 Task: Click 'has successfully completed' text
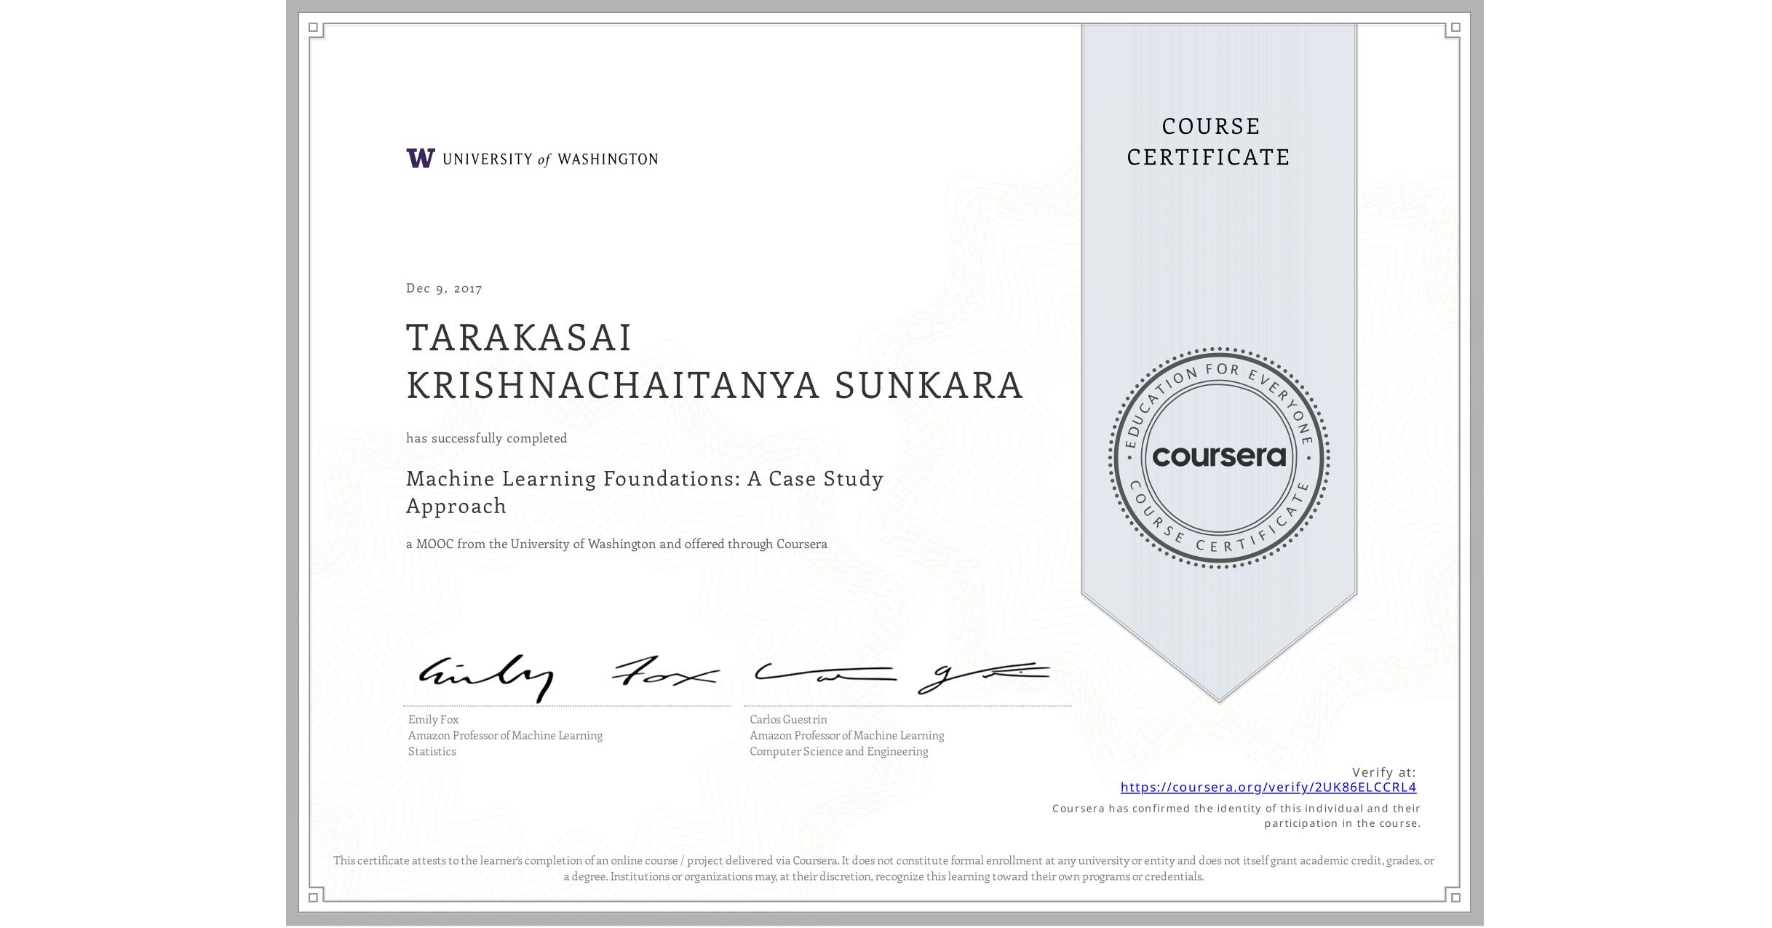click(x=486, y=438)
